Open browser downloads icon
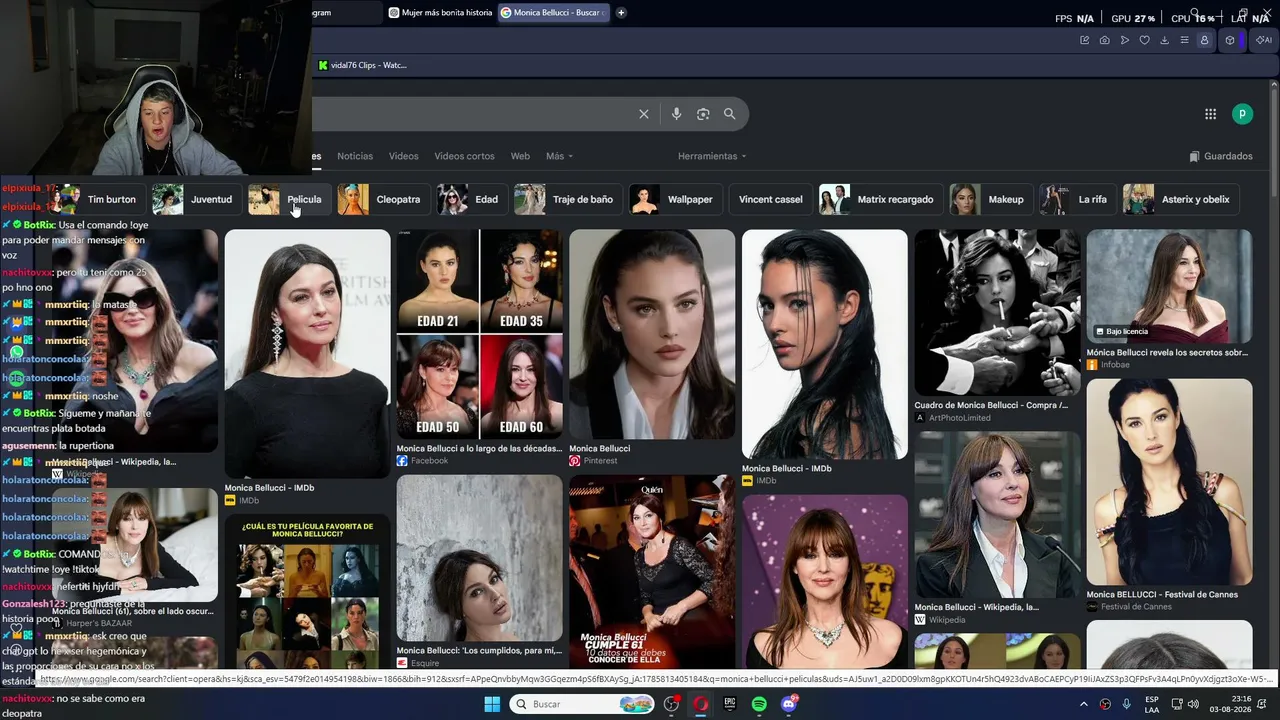The height and width of the screenshot is (720, 1280). point(1164,40)
